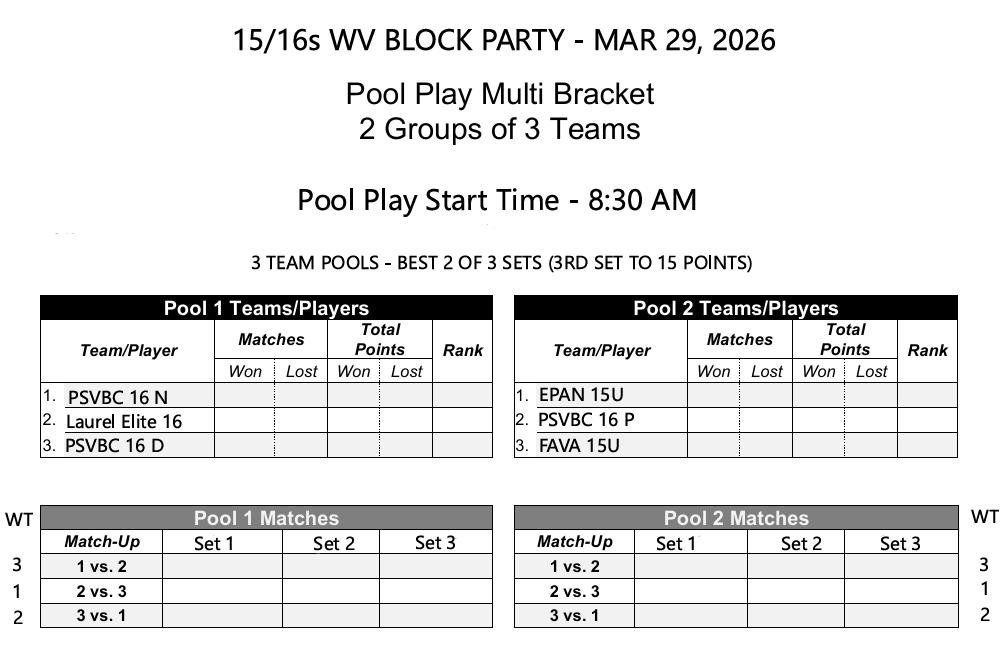Click the 15/16s WV BLOCK PARTY title
Viewport: 1004px width, 652px height.
click(x=504, y=40)
